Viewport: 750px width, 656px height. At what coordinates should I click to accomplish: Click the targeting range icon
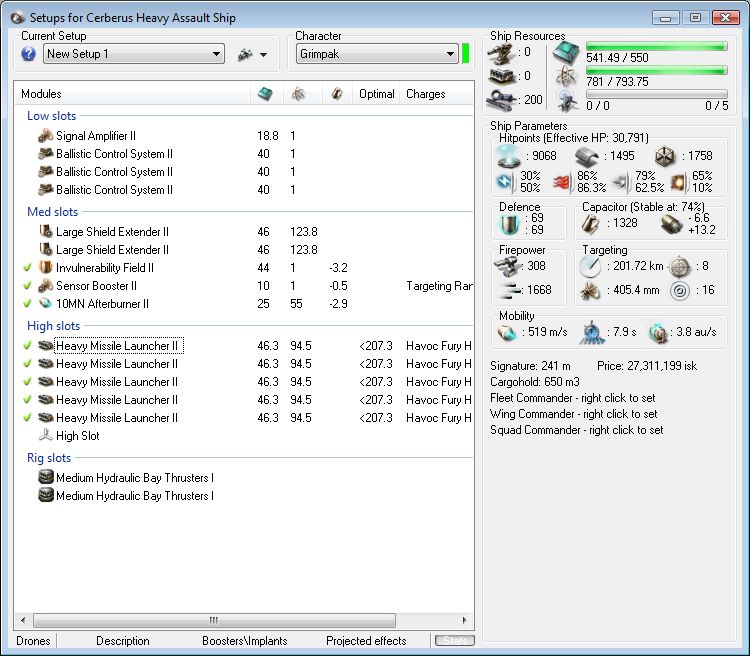click(590, 267)
